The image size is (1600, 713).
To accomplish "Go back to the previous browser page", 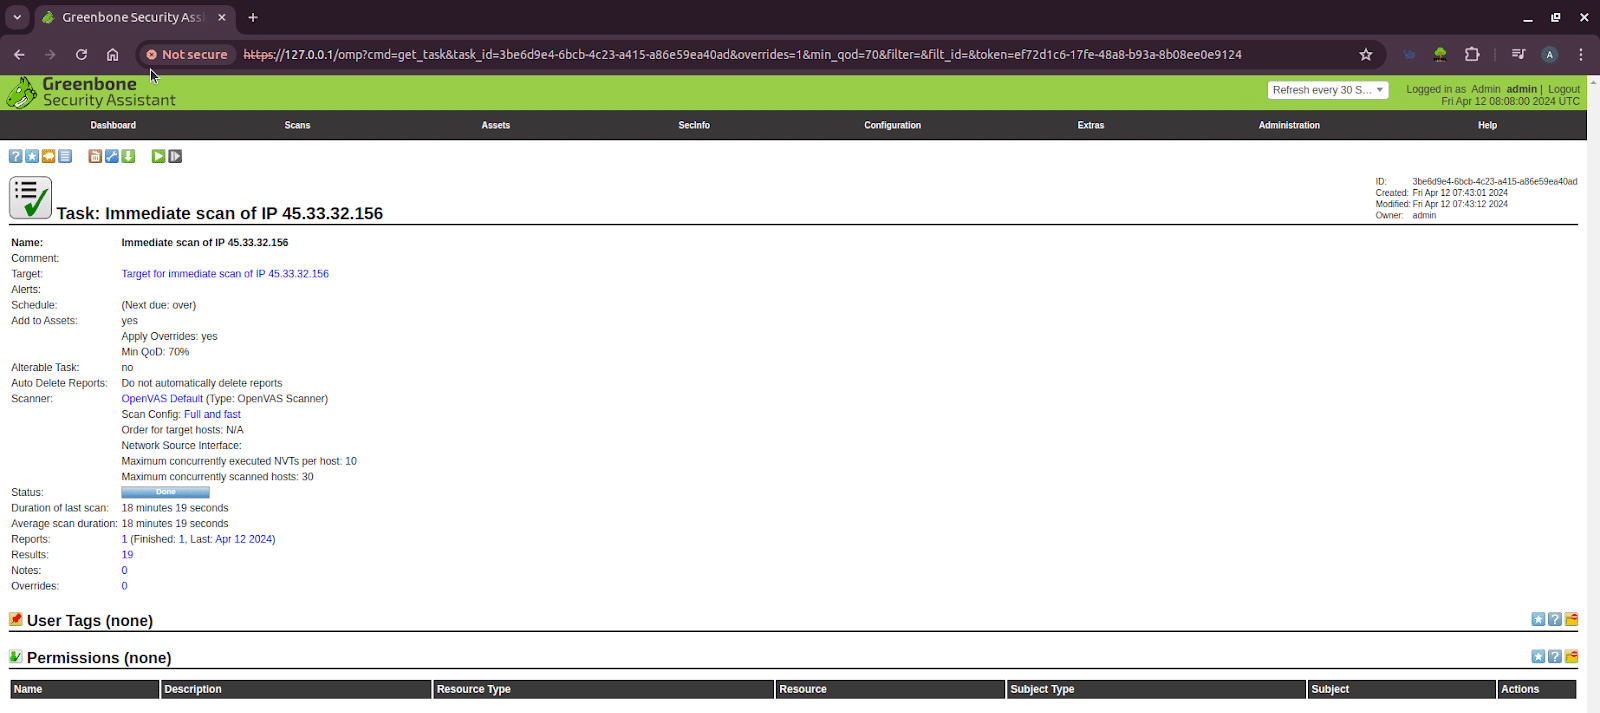I will click(19, 55).
